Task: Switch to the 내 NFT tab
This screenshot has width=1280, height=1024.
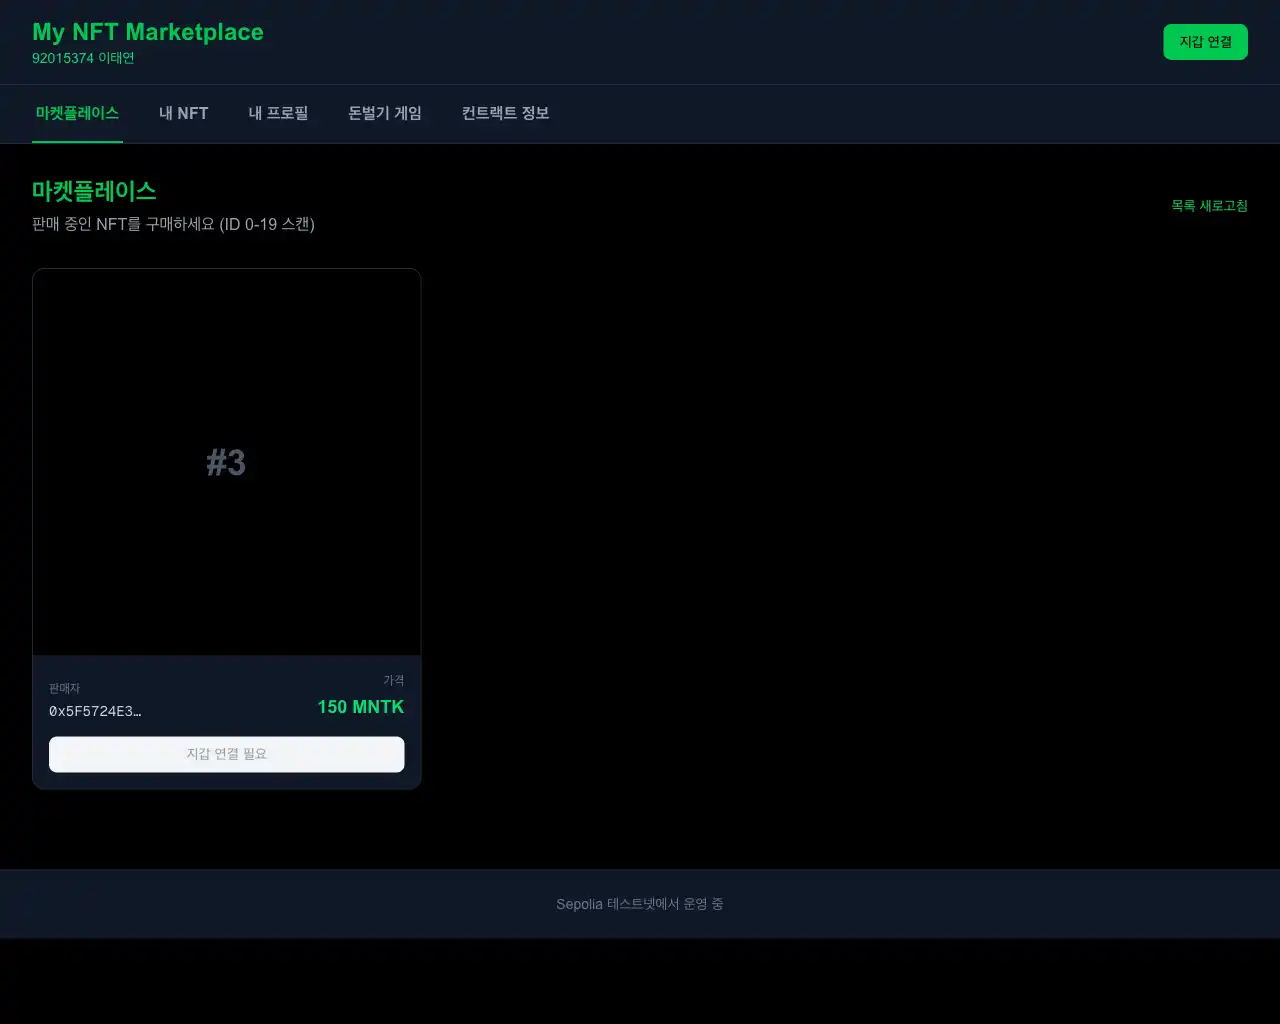Action: point(183,113)
